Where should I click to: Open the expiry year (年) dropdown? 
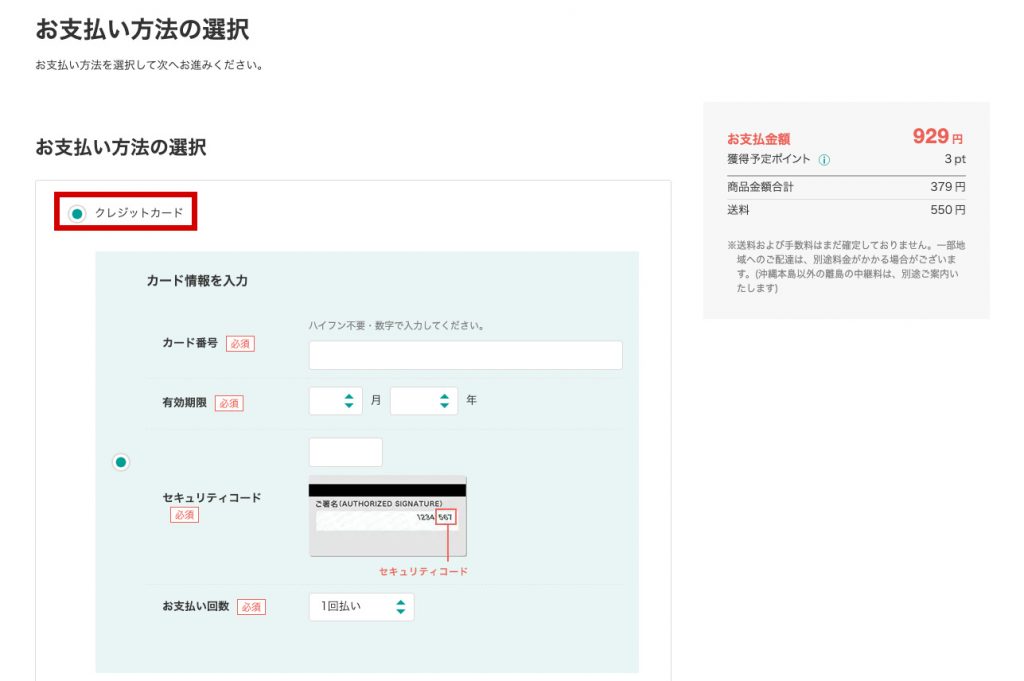point(423,401)
